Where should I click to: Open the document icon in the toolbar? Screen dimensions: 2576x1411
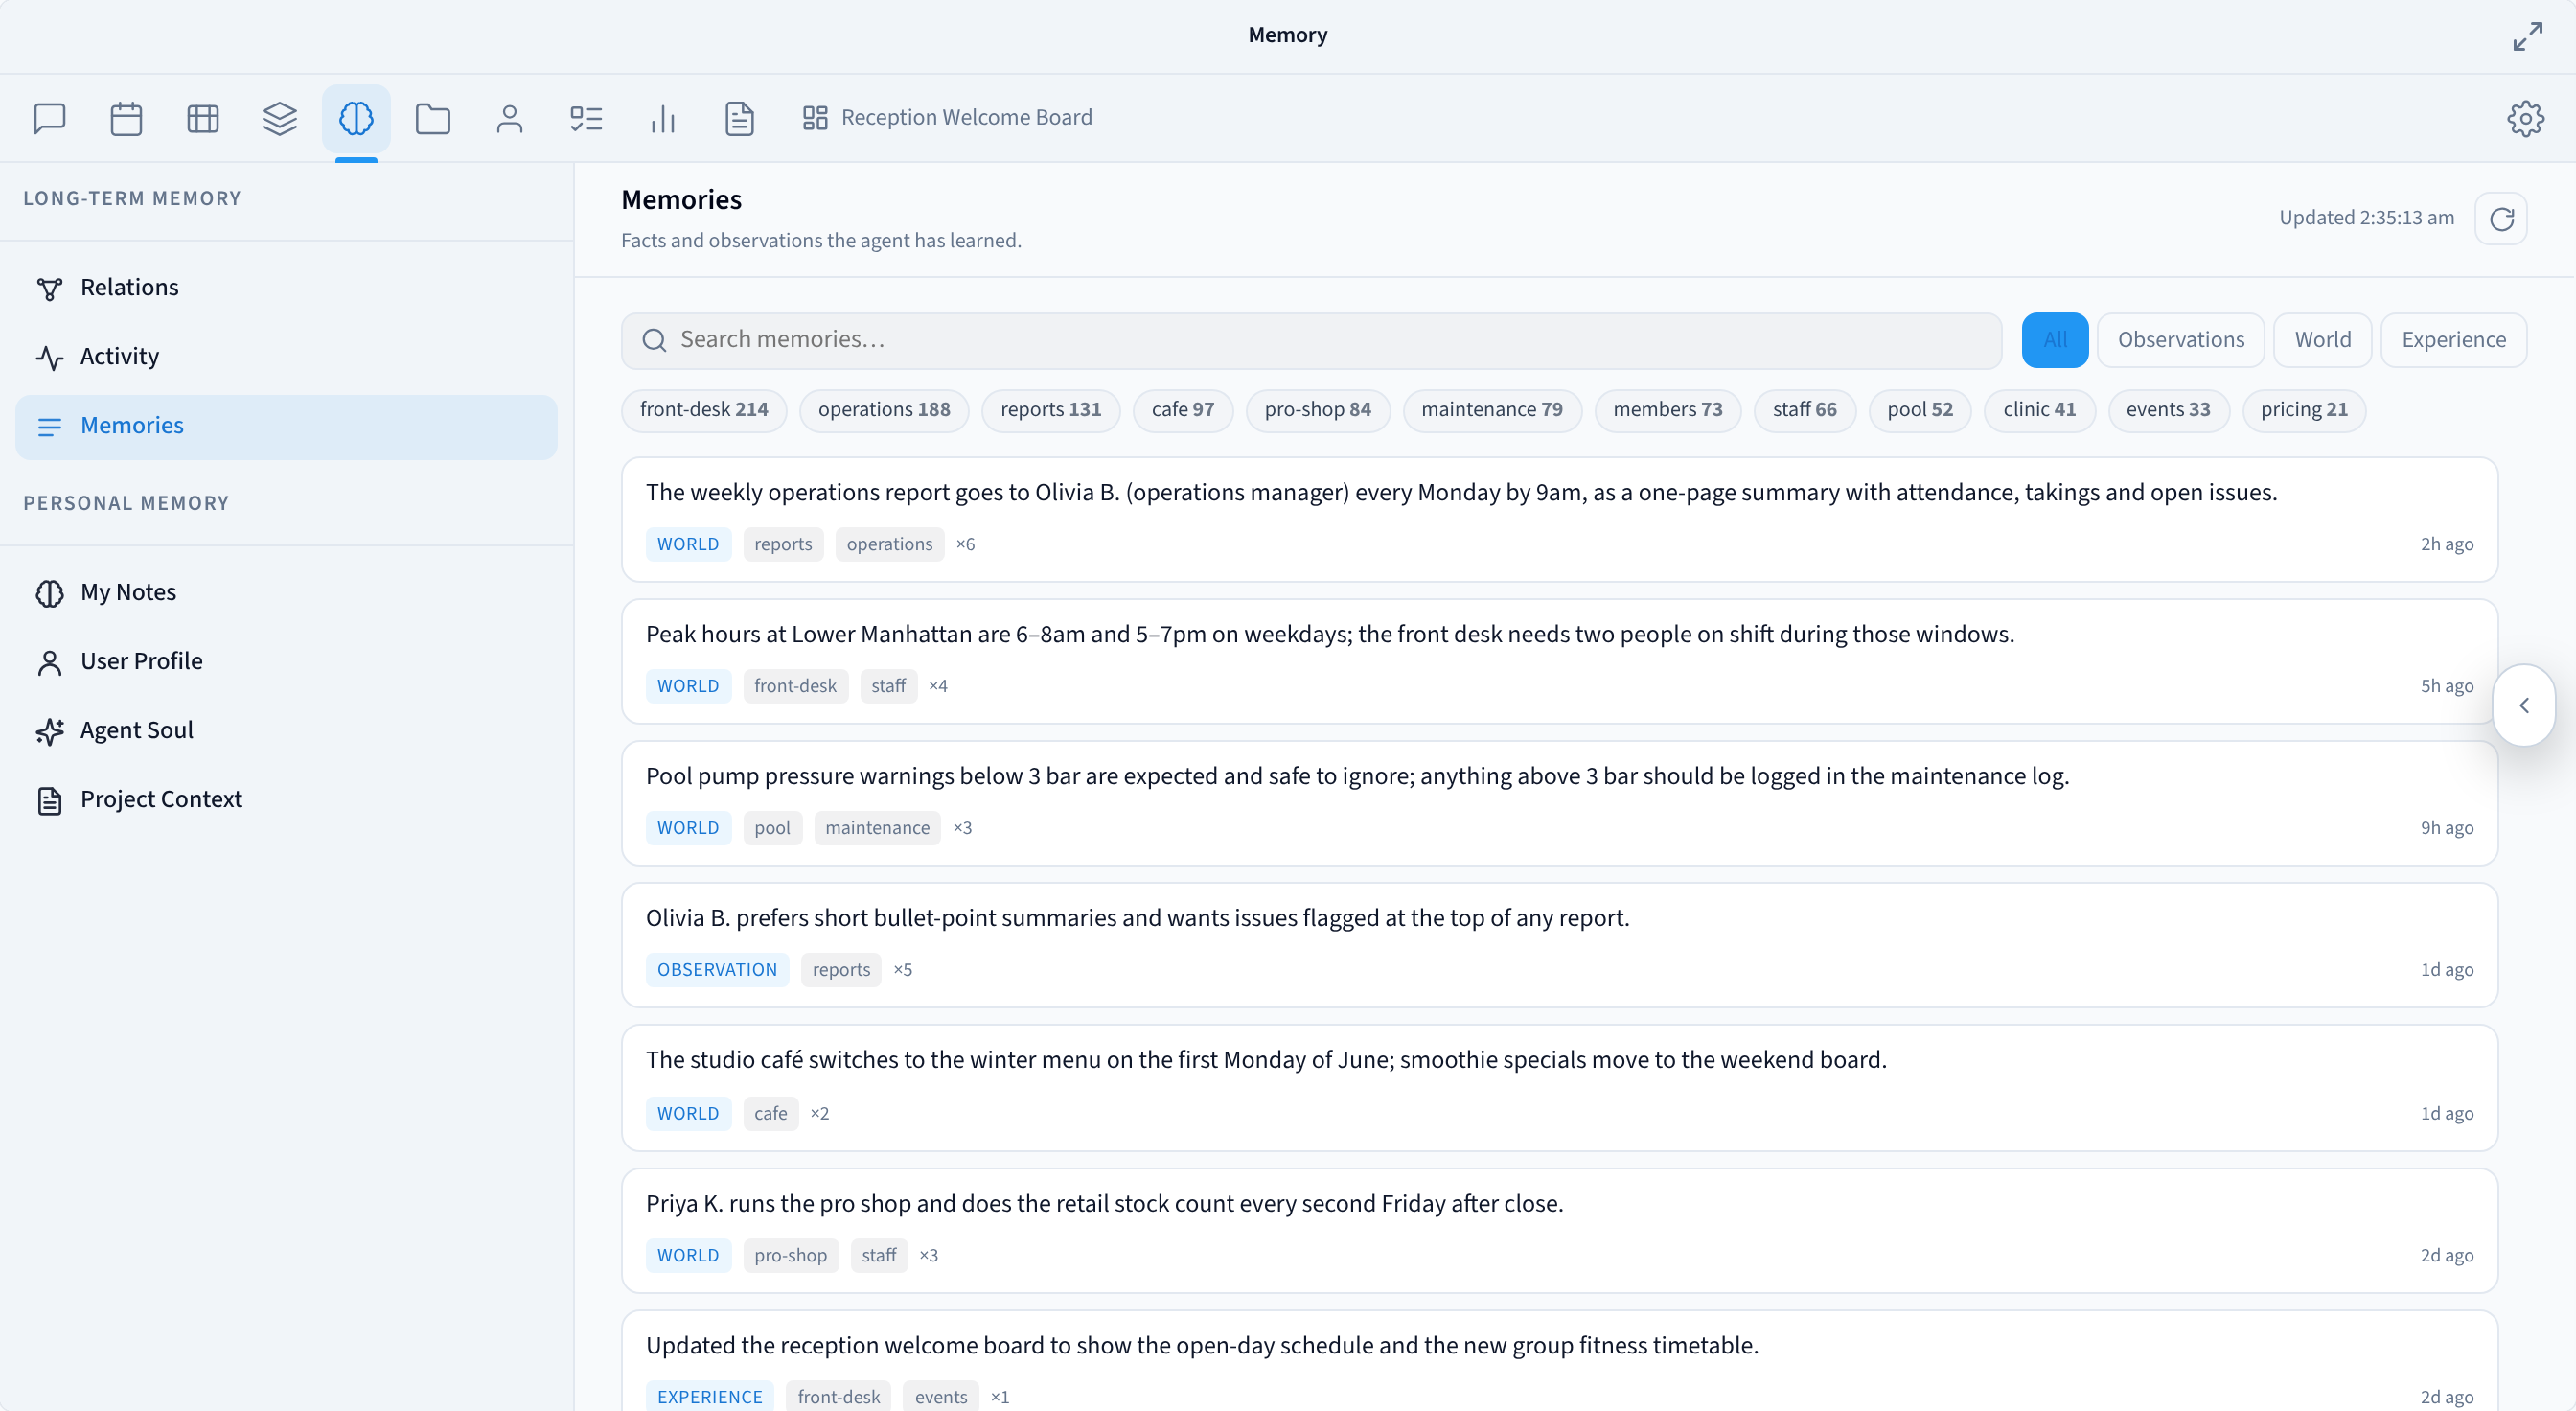[x=740, y=118]
